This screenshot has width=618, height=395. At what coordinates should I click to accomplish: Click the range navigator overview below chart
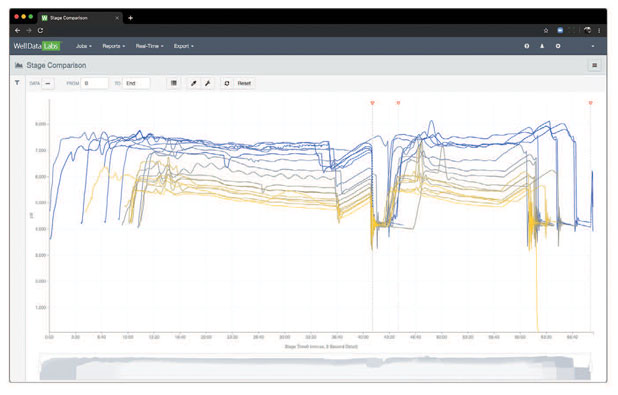point(315,367)
